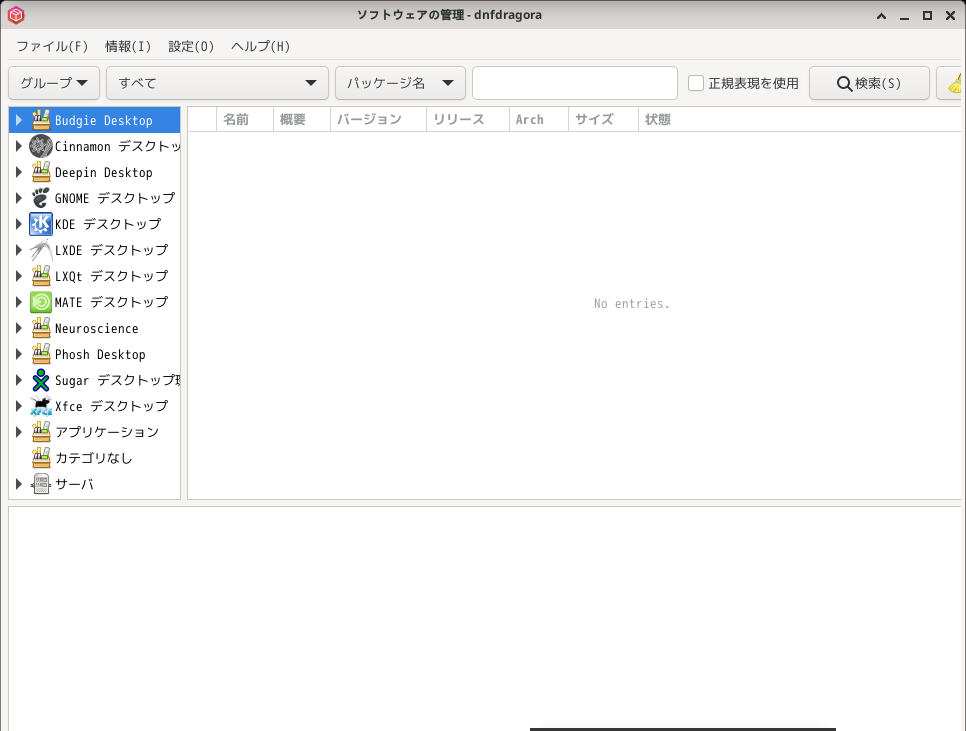The height and width of the screenshot is (731, 966).
Task: Click the カテゴリなし group icon
Action: (41, 458)
